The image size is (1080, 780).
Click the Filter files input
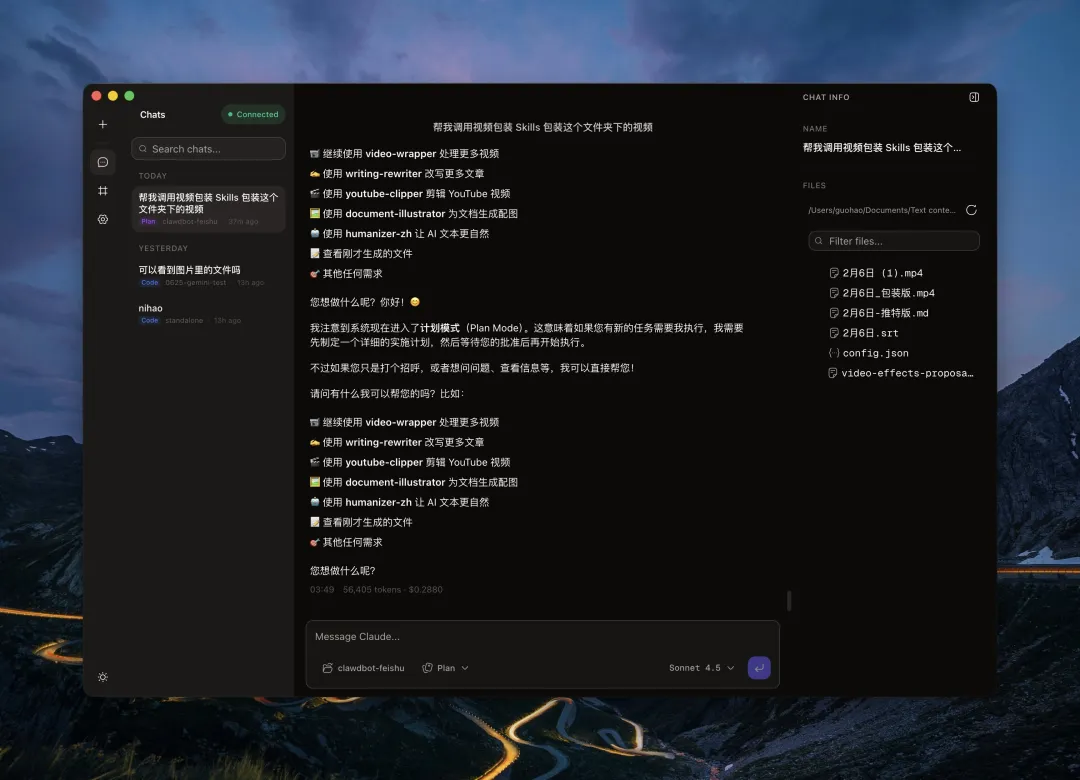pyautogui.click(x=894, y=241)
